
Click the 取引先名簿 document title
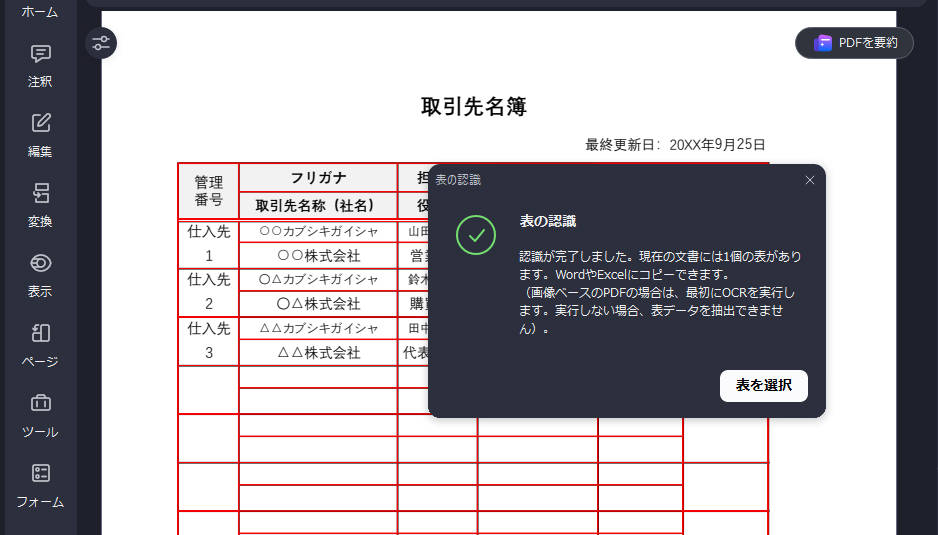(473, 107)
